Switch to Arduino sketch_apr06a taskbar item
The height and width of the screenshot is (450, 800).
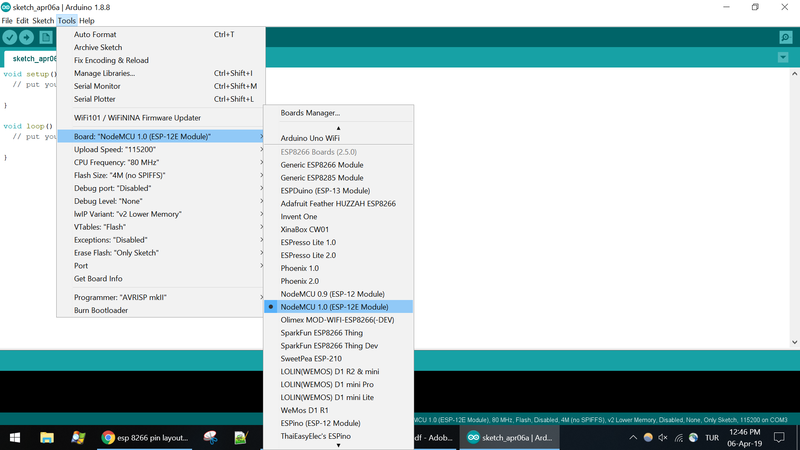tap(510, 437)
